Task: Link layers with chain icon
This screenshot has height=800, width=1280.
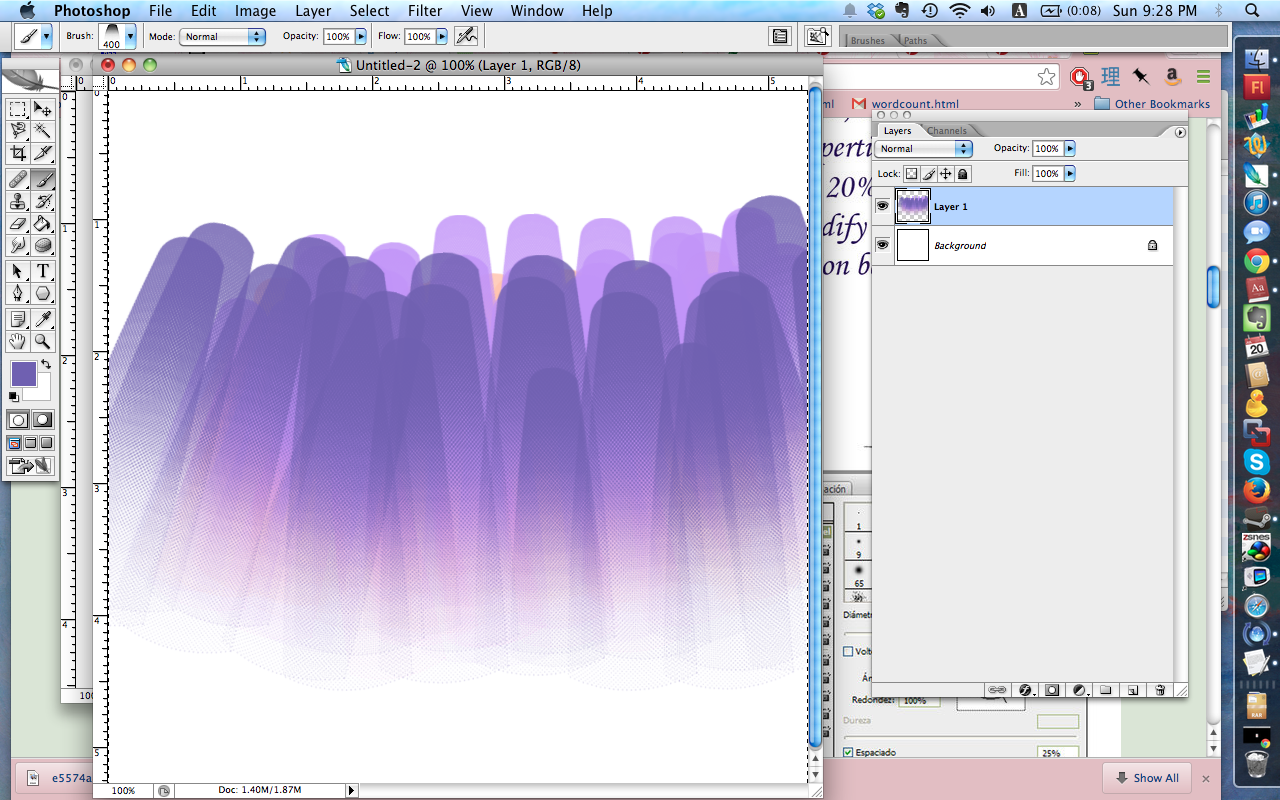Action: [x=997, y=690]
